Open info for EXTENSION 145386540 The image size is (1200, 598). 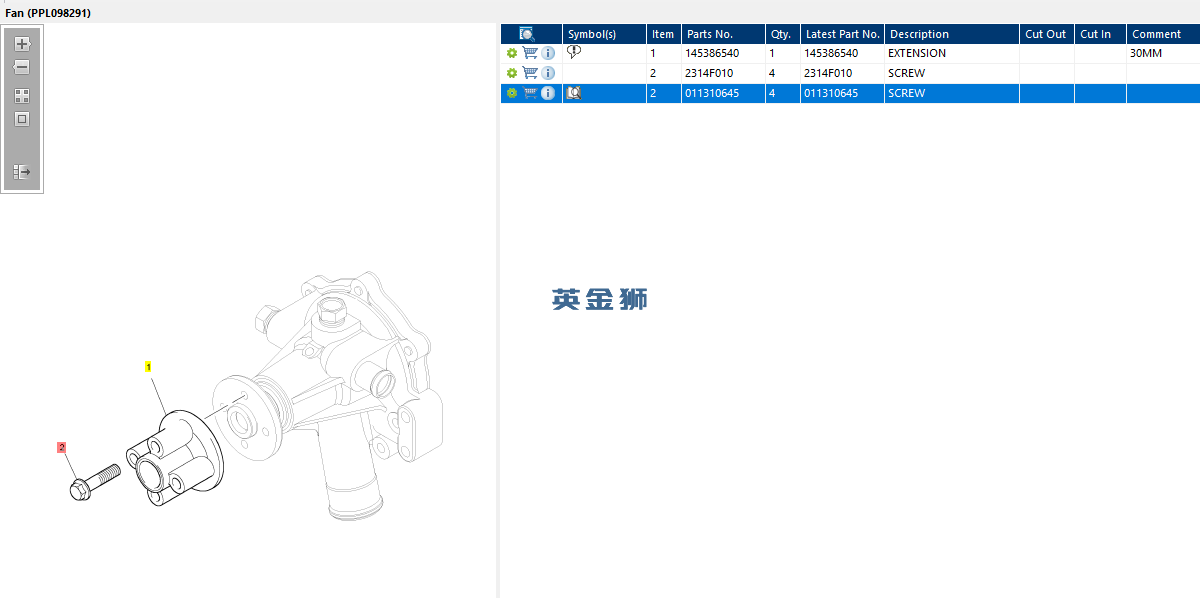pyautogui.click(x=548, y=53)
